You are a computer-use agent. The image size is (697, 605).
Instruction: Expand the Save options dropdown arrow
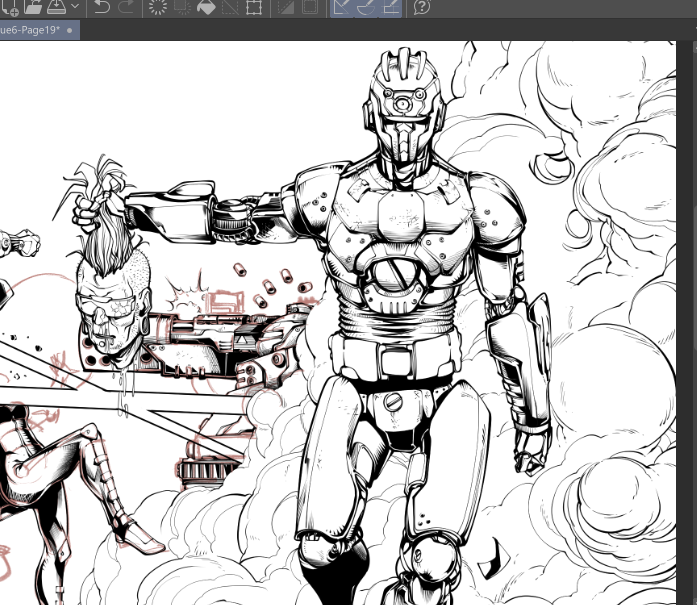click(x=75, y=6)
